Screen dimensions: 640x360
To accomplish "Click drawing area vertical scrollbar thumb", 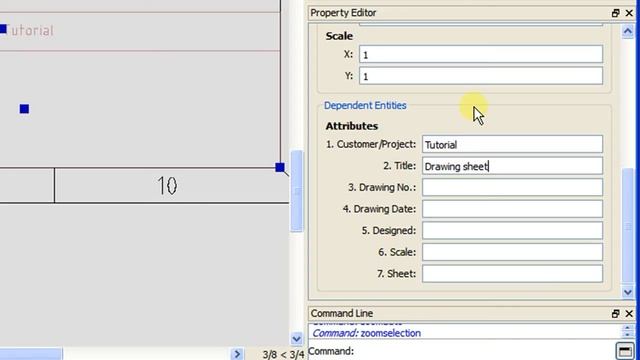I will pyautogui.click(x=297, y=191).
